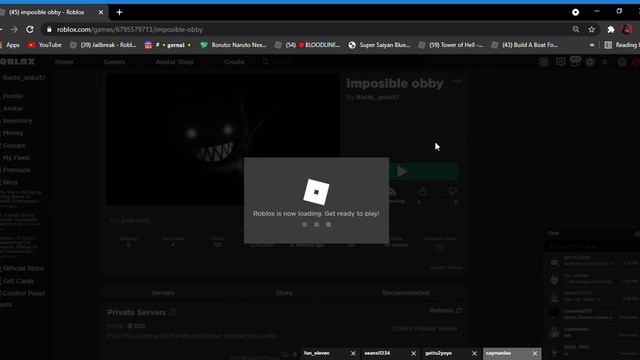The width and height of the screenshot is (640, 360).
Task: Open the Jailbreak Roblox bookmark
Action: pos(103,45)
